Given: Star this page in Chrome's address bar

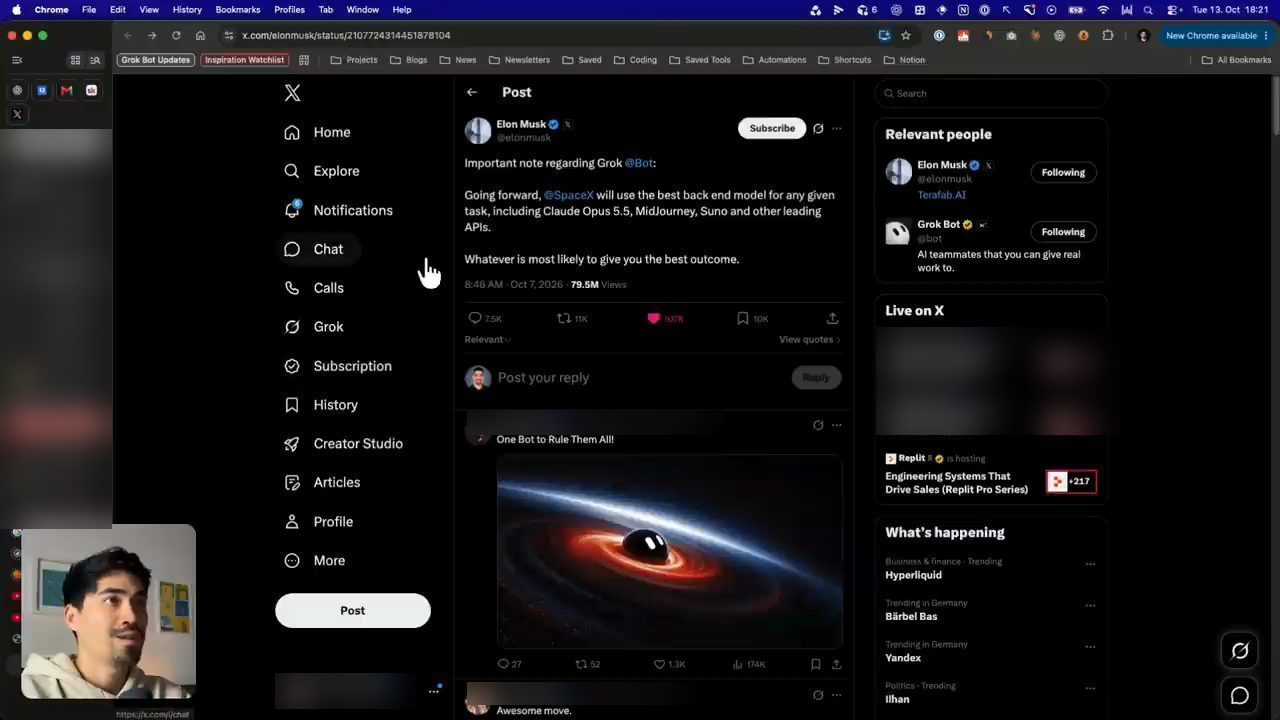Looking at the screenshot, I should click(906, 35).
